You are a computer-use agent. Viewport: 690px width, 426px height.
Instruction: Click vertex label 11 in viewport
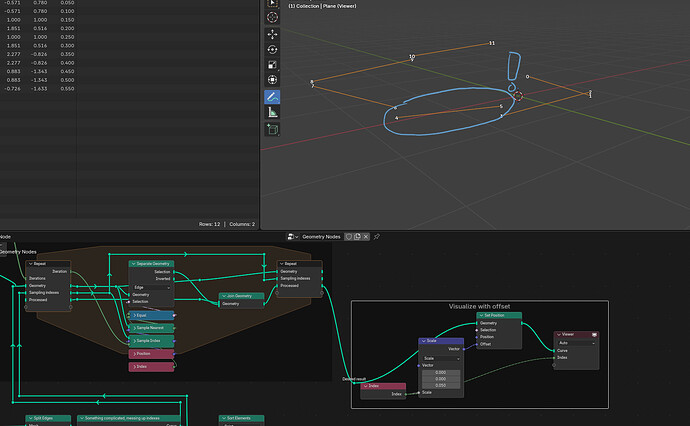click(492, 43)
